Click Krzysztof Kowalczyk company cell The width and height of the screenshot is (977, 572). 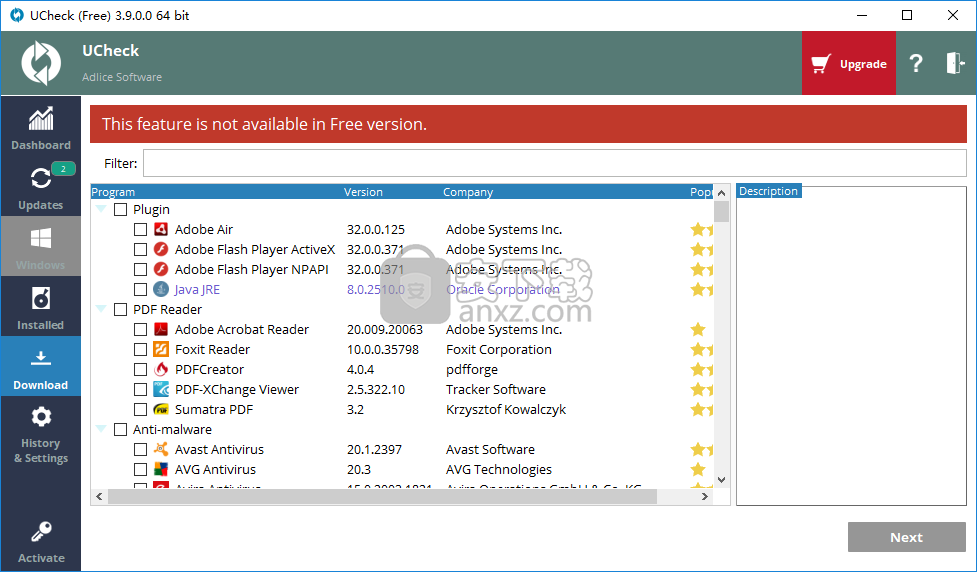(x=506, y=409)
